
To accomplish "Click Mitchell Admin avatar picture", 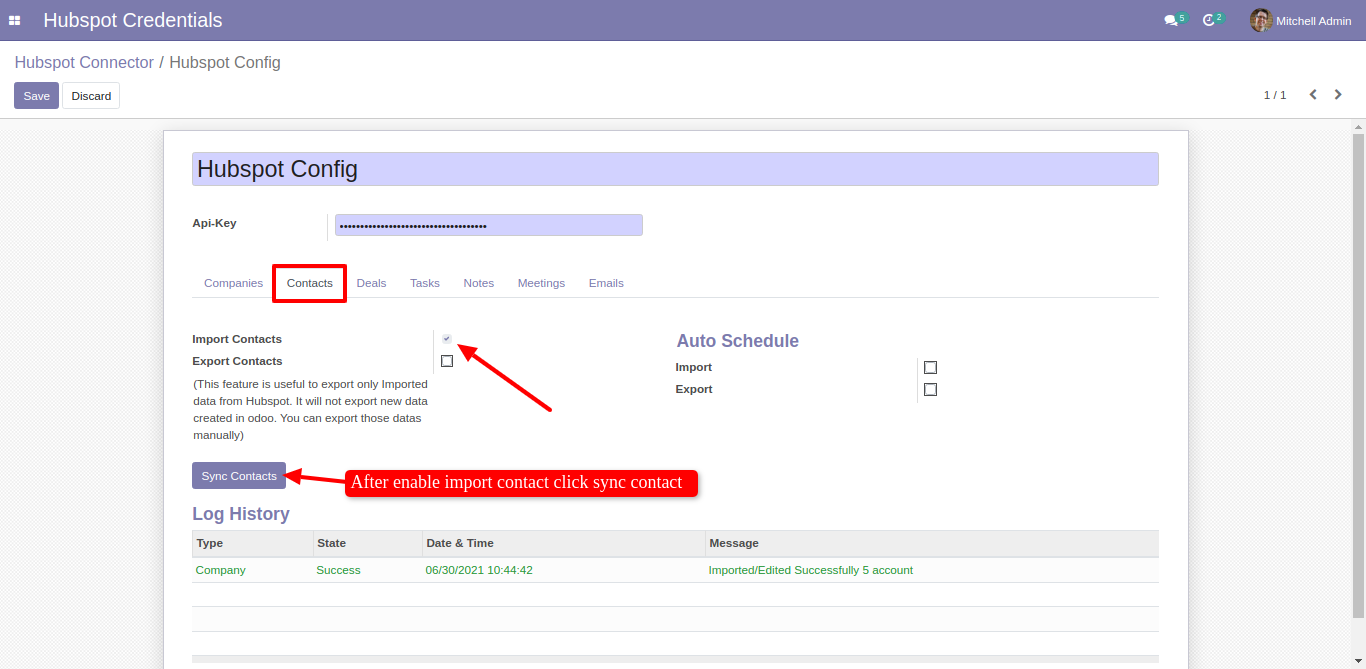I will [x=1261, y=20].
